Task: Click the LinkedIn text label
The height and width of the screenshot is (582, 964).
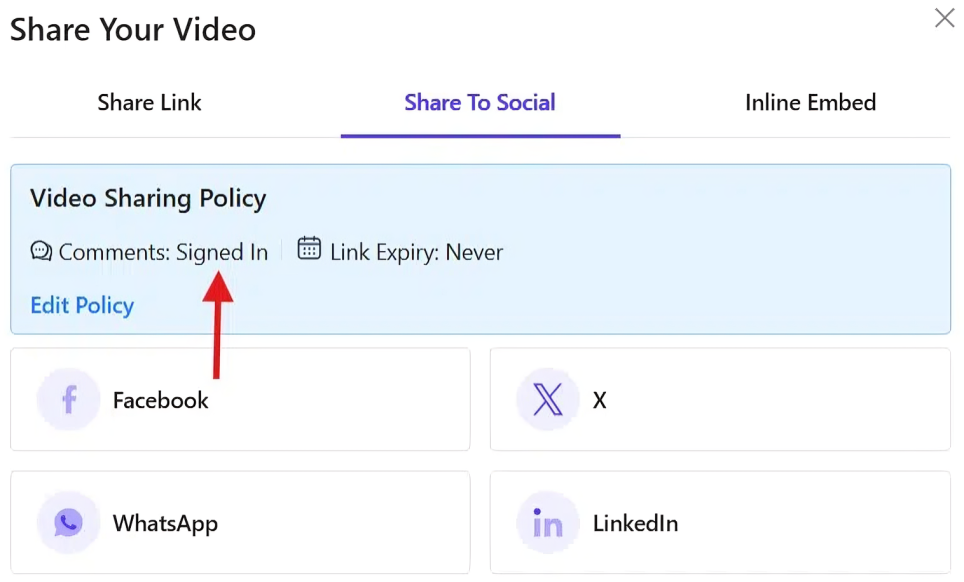Action: tap(635, 523)
